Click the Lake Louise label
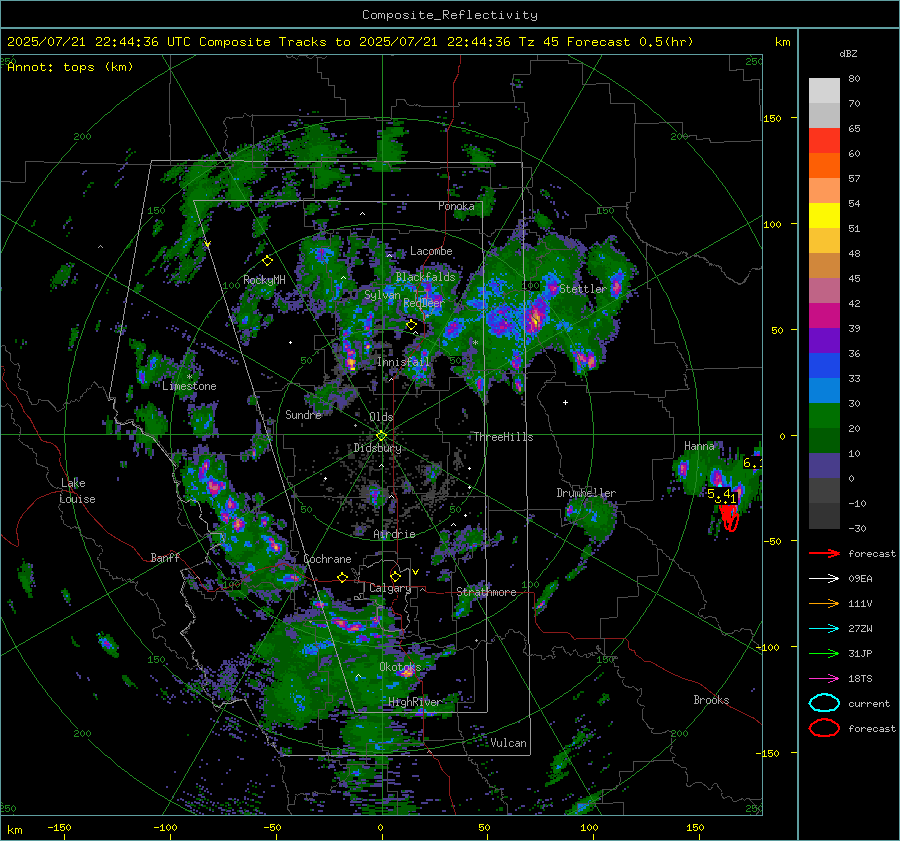This screenshot has height=841, width=900. pos(77,491)
